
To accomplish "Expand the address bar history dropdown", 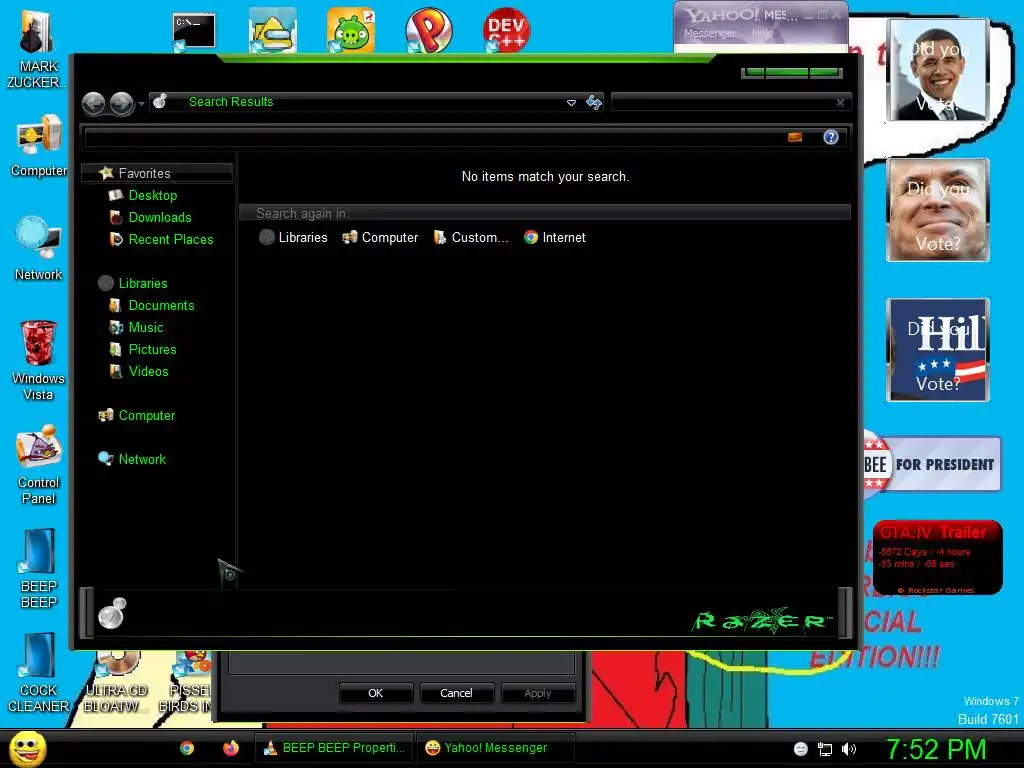I will (571, 103).
